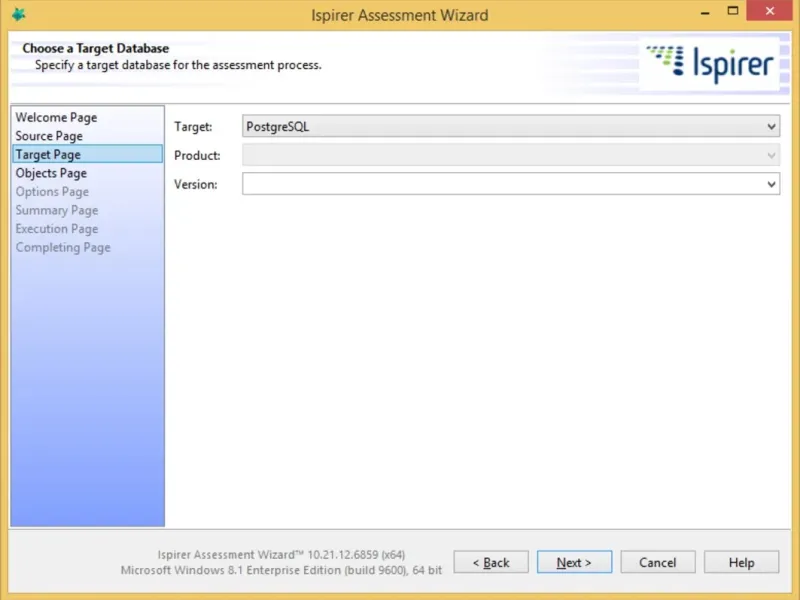Maximize the wizard window
The width and height of the screenshot is (800, 600).
pyautogui.click(x=733, y=11)
